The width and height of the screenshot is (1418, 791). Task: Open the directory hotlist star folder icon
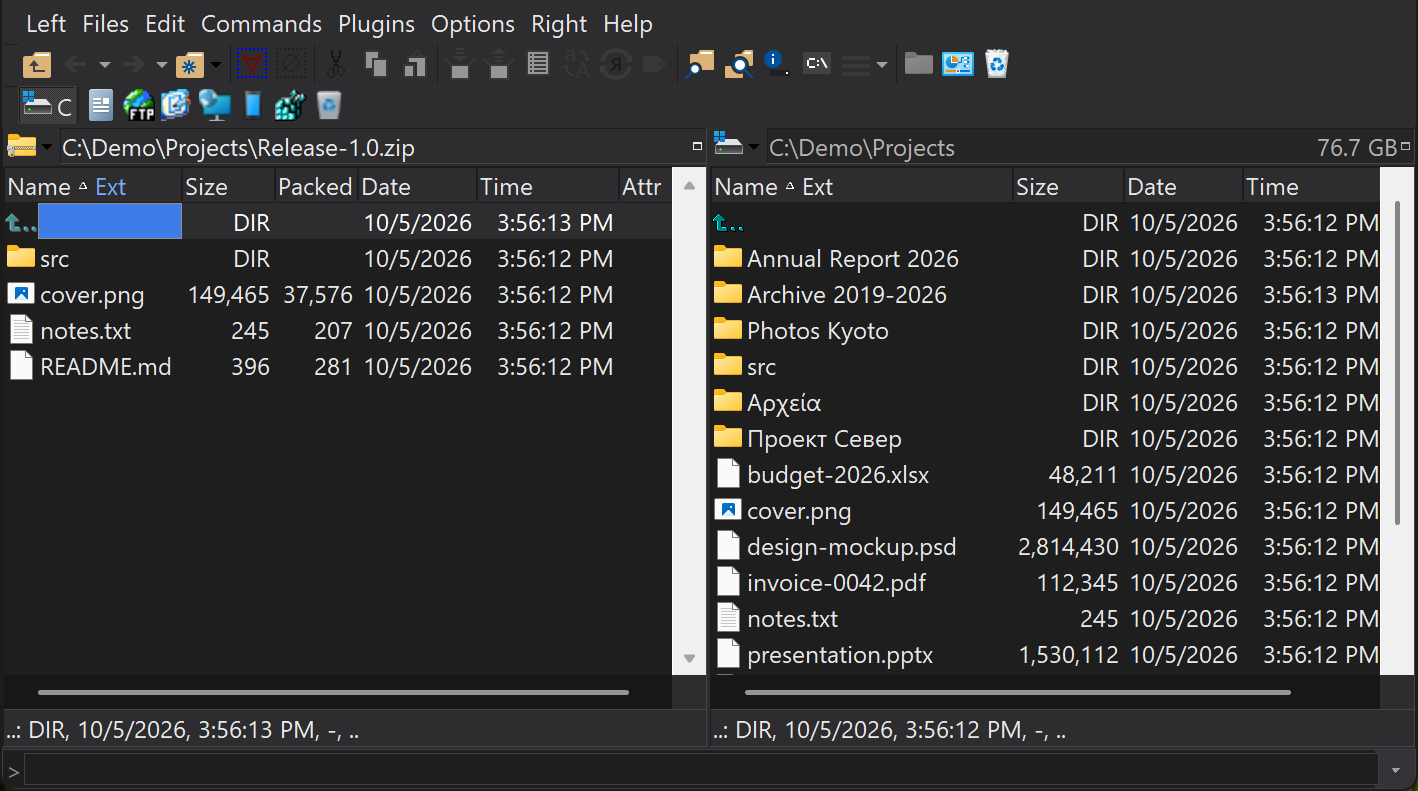click(189, 65)
